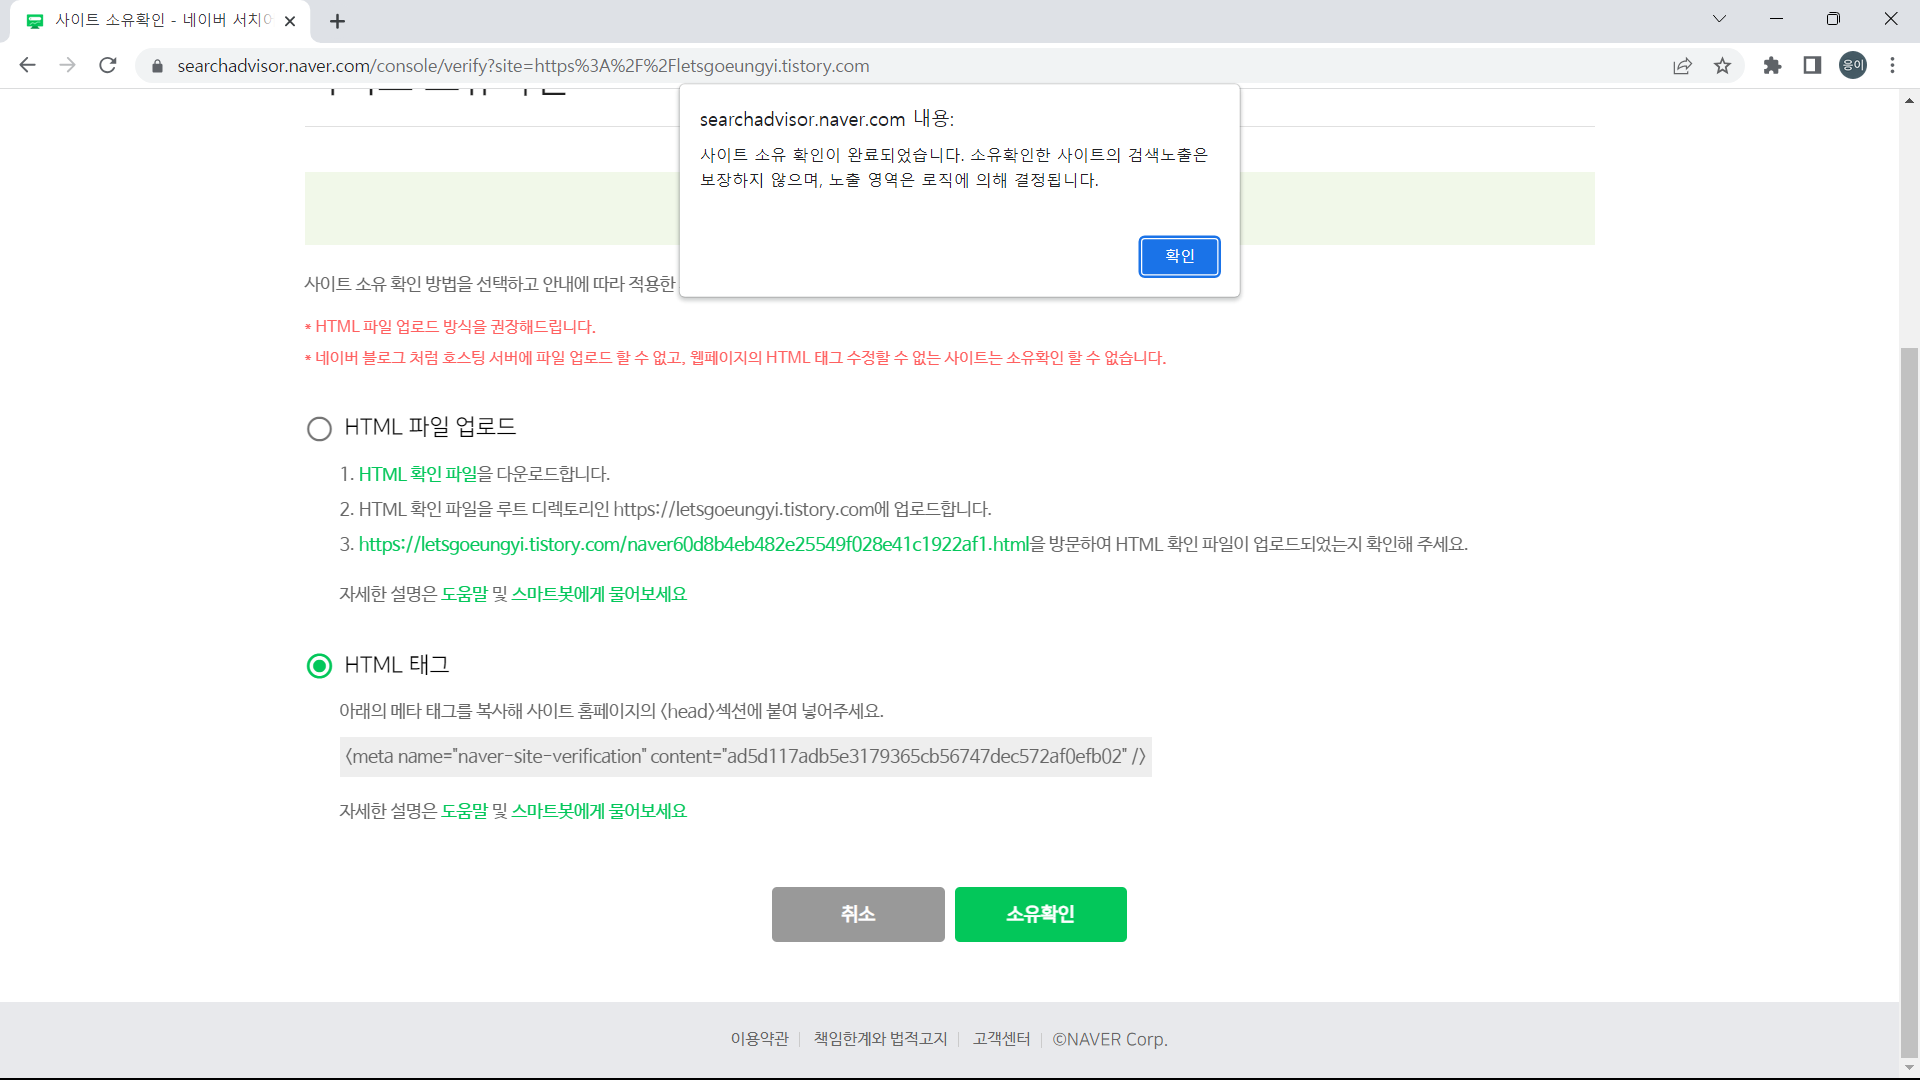1920x1080 pixels.
Task: Open the side panel icon
Action: click(x=1812, y=66)
